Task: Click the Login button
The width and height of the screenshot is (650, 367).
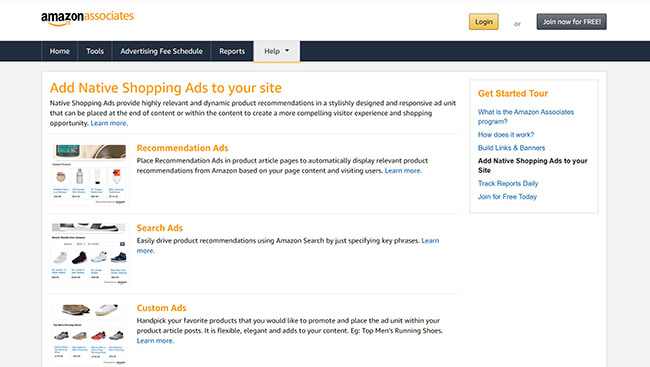Action: 483,22
